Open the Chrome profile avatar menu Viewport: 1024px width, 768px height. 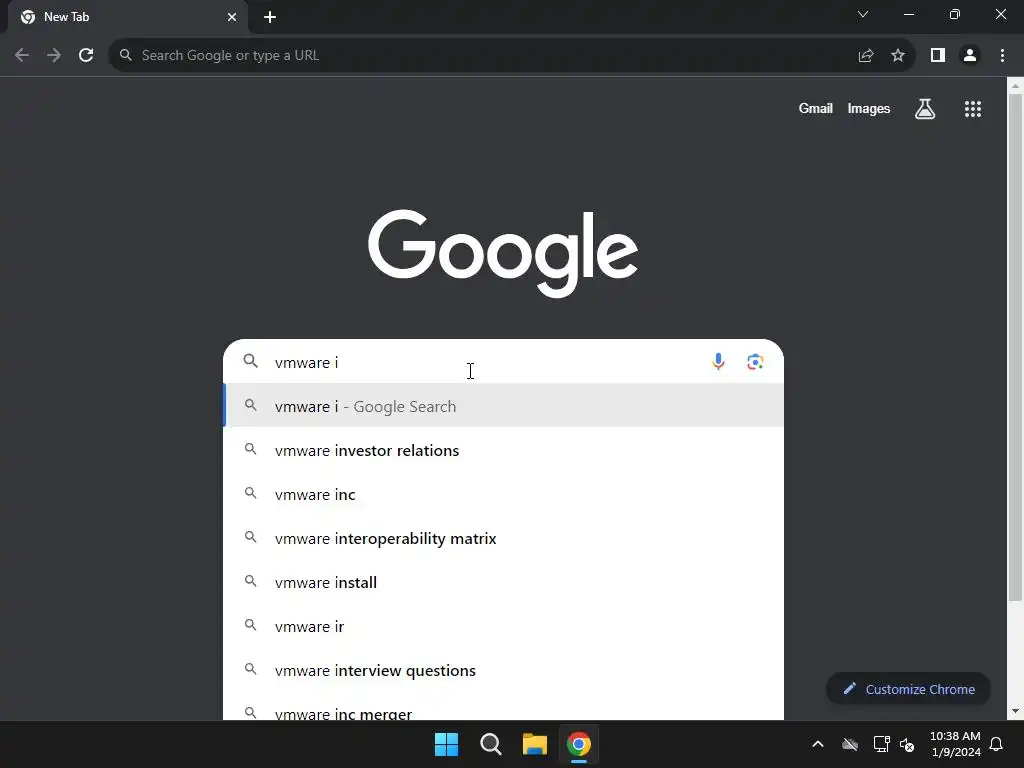click(970, 56)
